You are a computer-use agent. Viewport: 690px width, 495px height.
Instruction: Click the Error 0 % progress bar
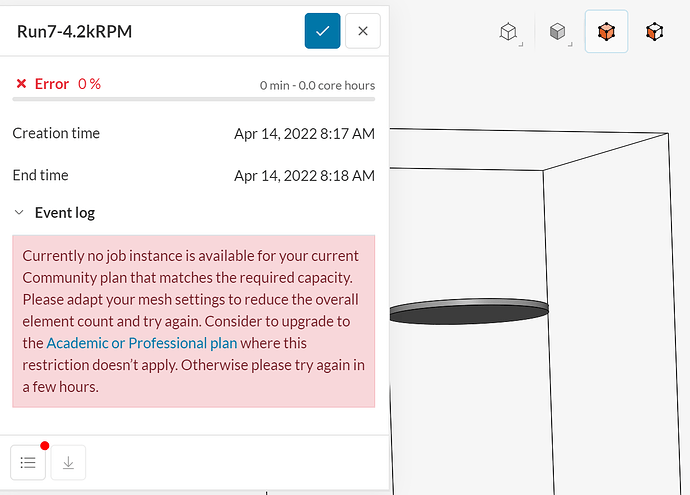[194, 99]
